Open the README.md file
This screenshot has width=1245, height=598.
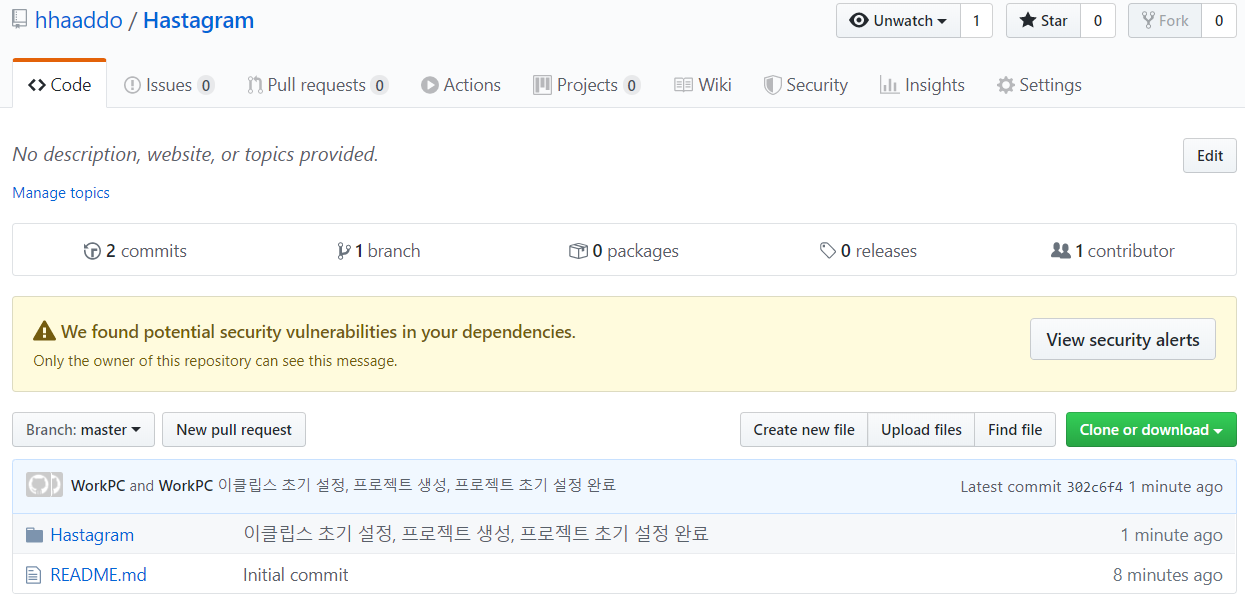98,575
